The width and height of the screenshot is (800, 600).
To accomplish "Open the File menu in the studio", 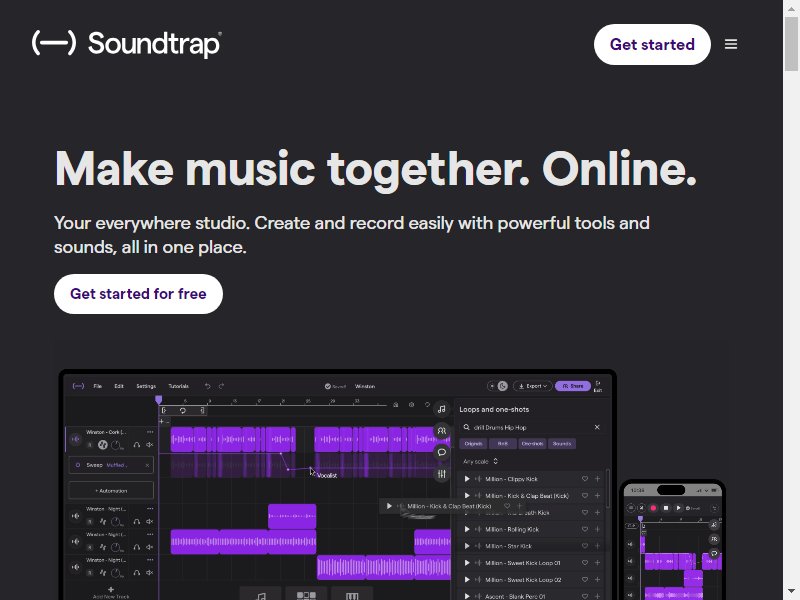I will tap(97, 386).
